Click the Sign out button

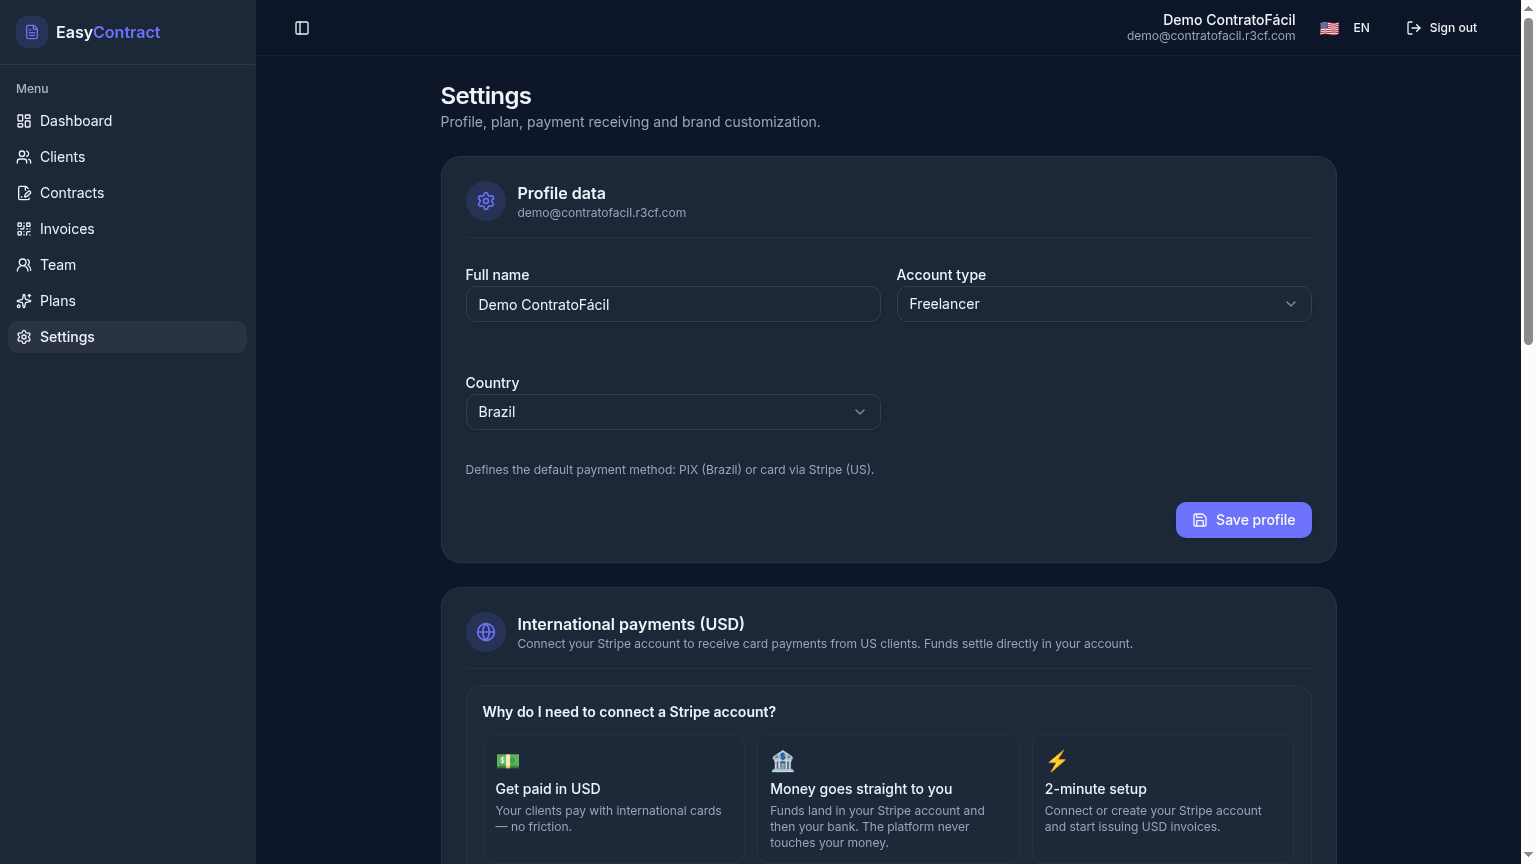tap(1441, 28)
